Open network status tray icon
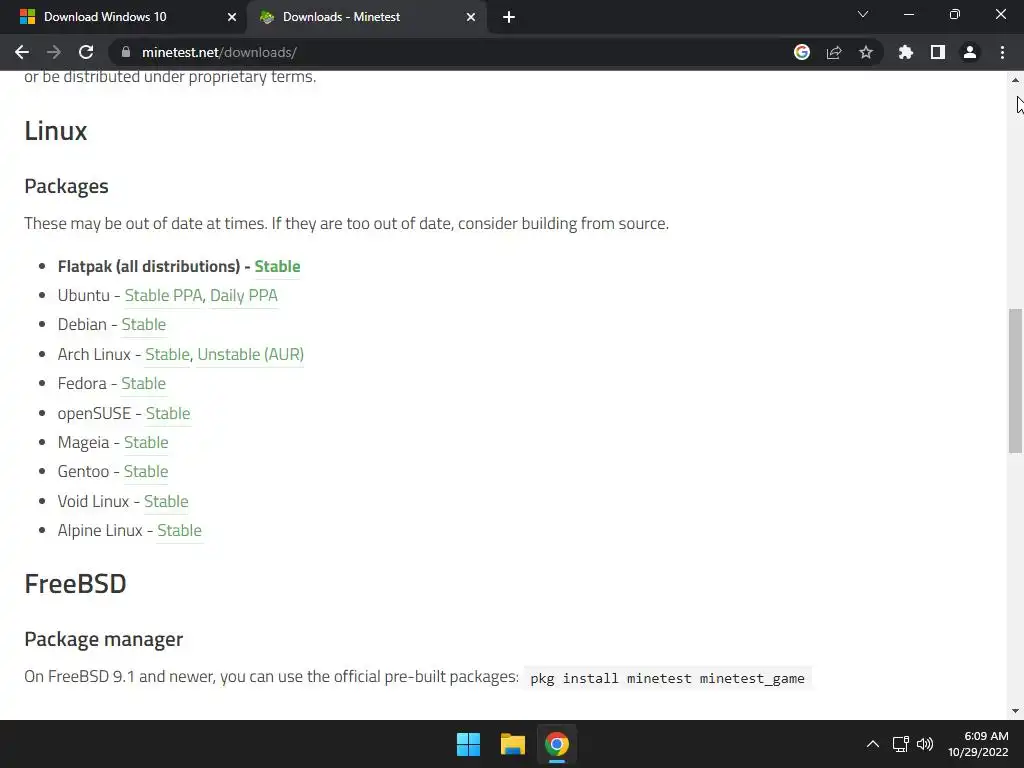The height and width of the screenshot is (768, 1024). coord(901,744)
